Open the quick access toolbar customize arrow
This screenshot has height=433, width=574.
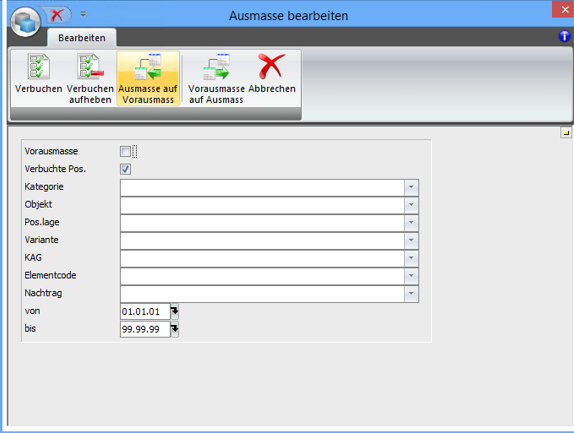click(83, 15)
